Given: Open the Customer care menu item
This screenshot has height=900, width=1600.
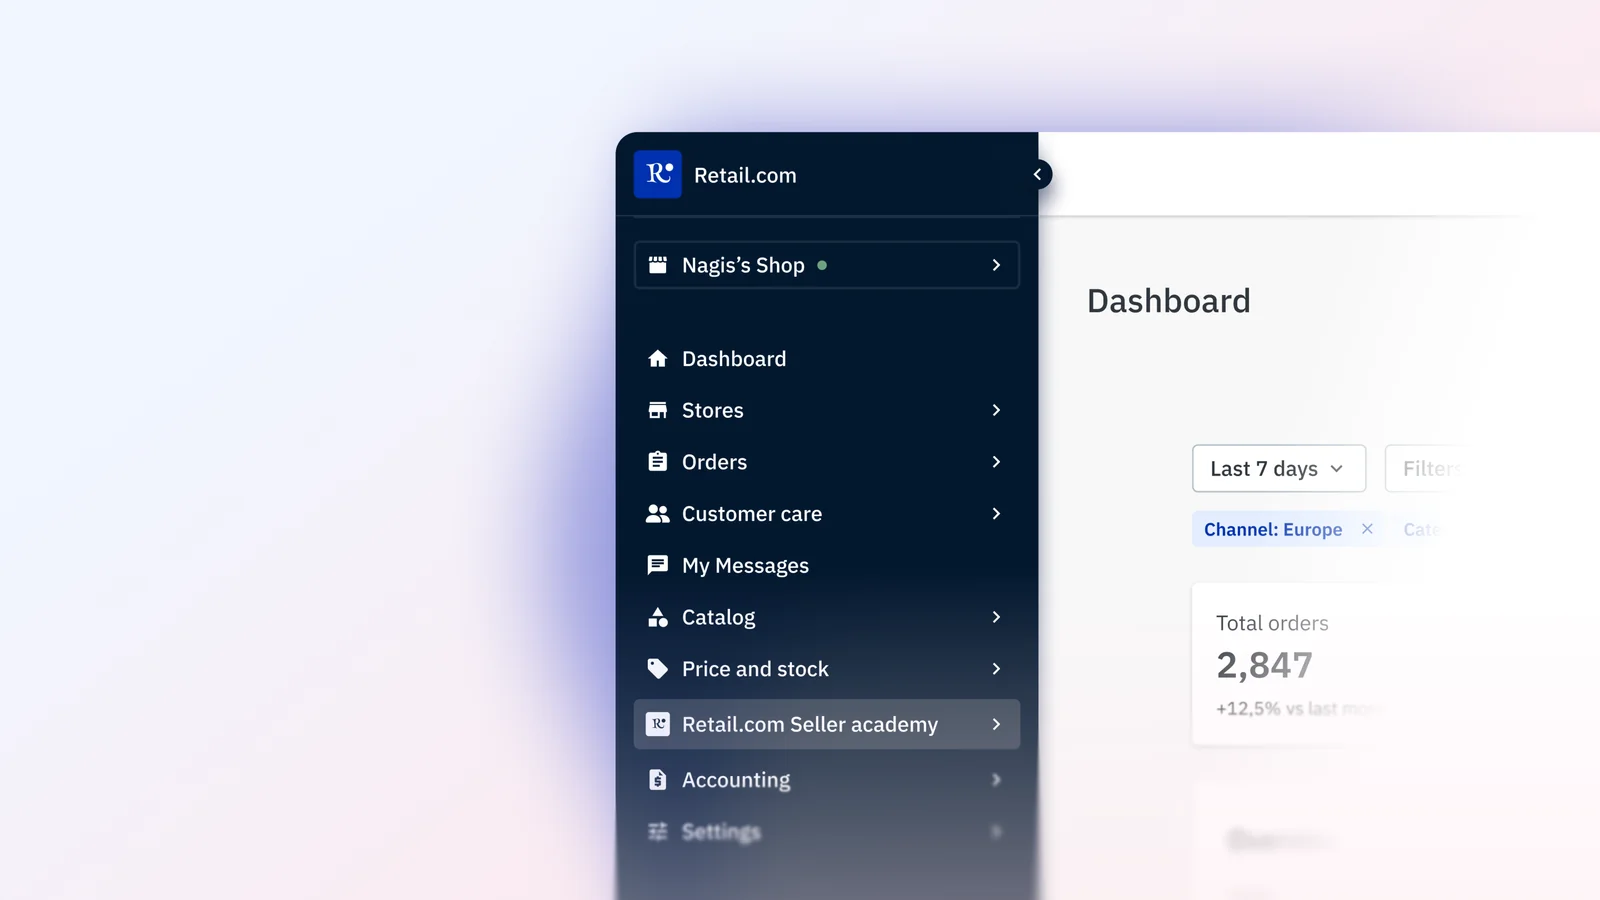Looking at the screenshot, I should [827, 513].
